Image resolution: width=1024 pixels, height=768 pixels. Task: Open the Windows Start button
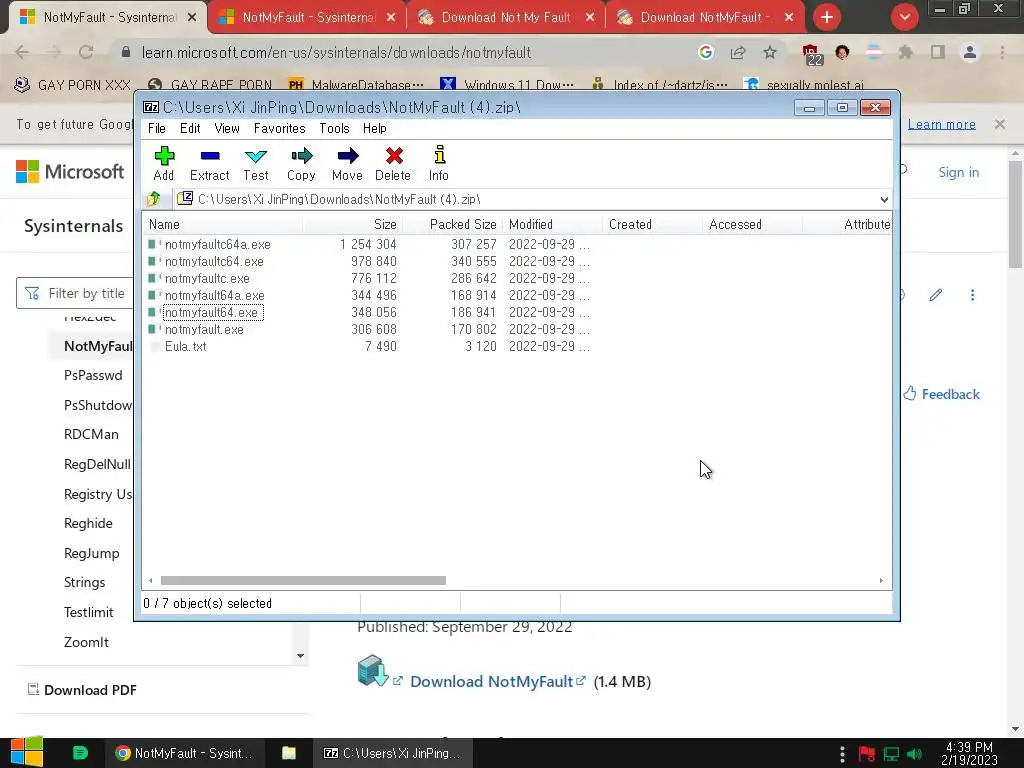click(x=27, y=752)
